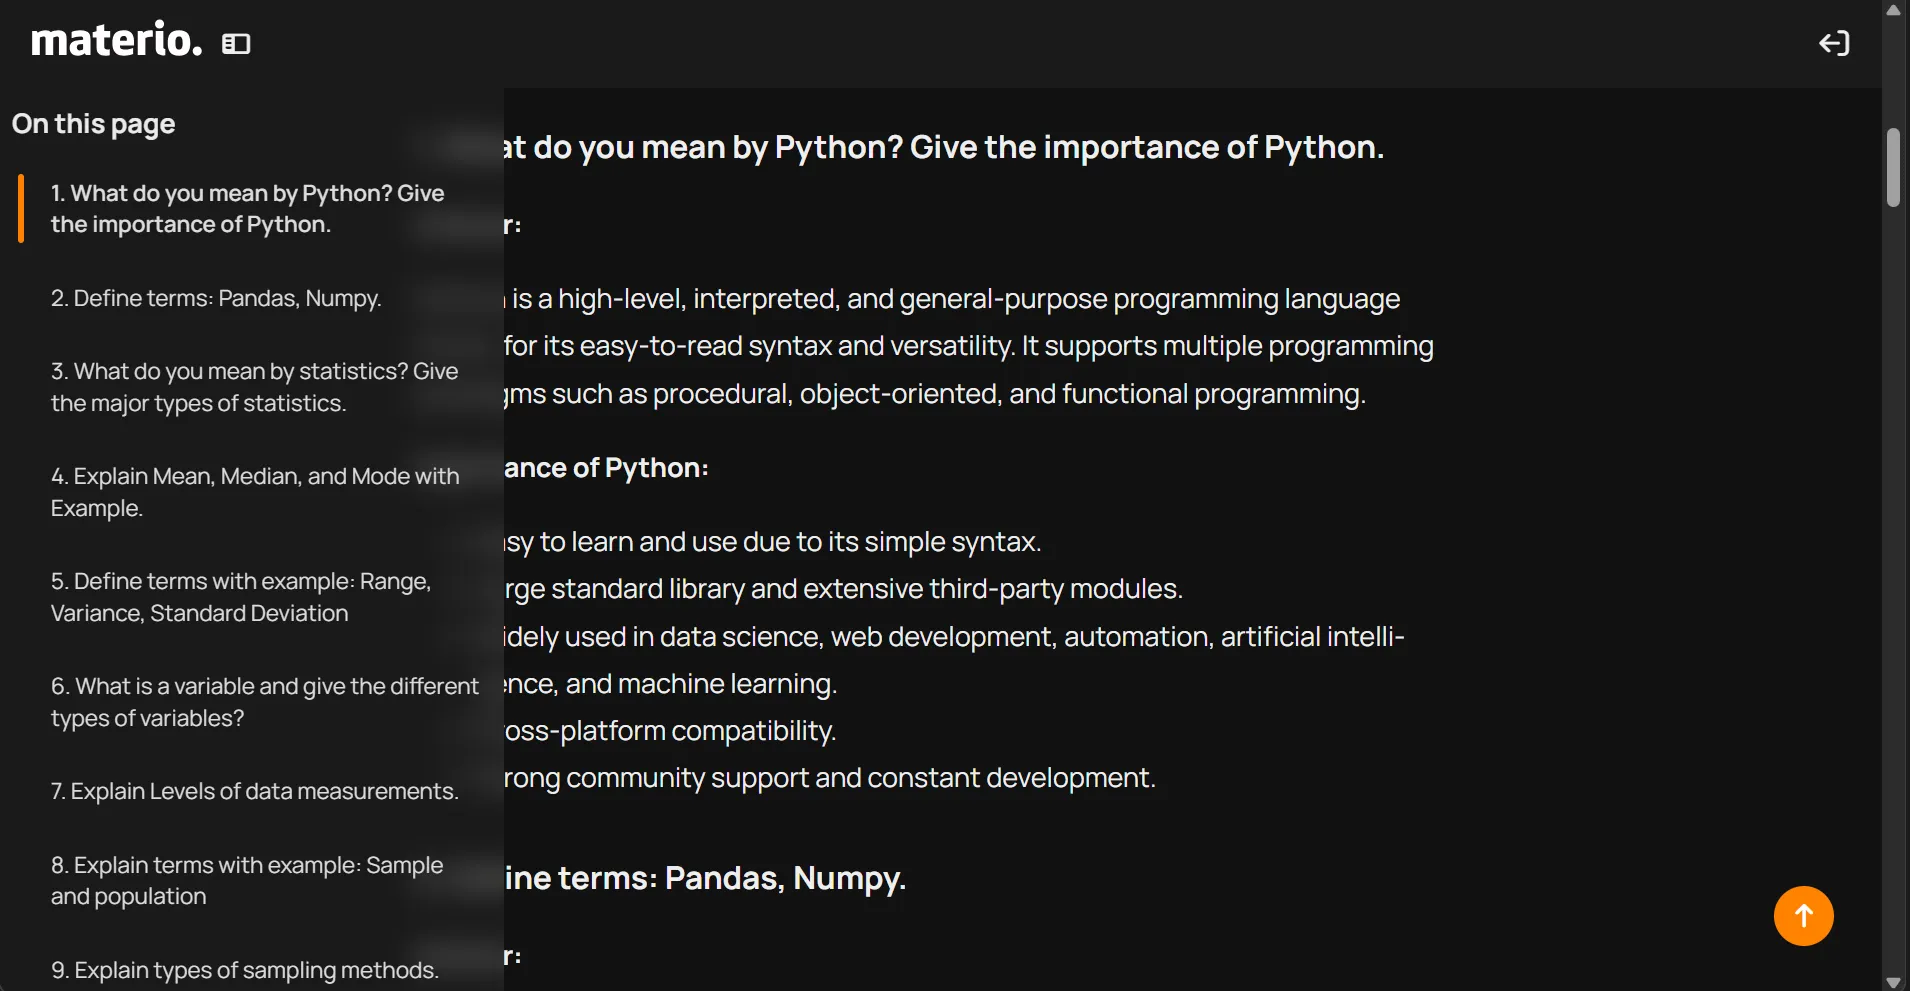Viewport: 1910px width, 991px height.
Task: Click the Python question main heading
Action: tap(943, 148)
